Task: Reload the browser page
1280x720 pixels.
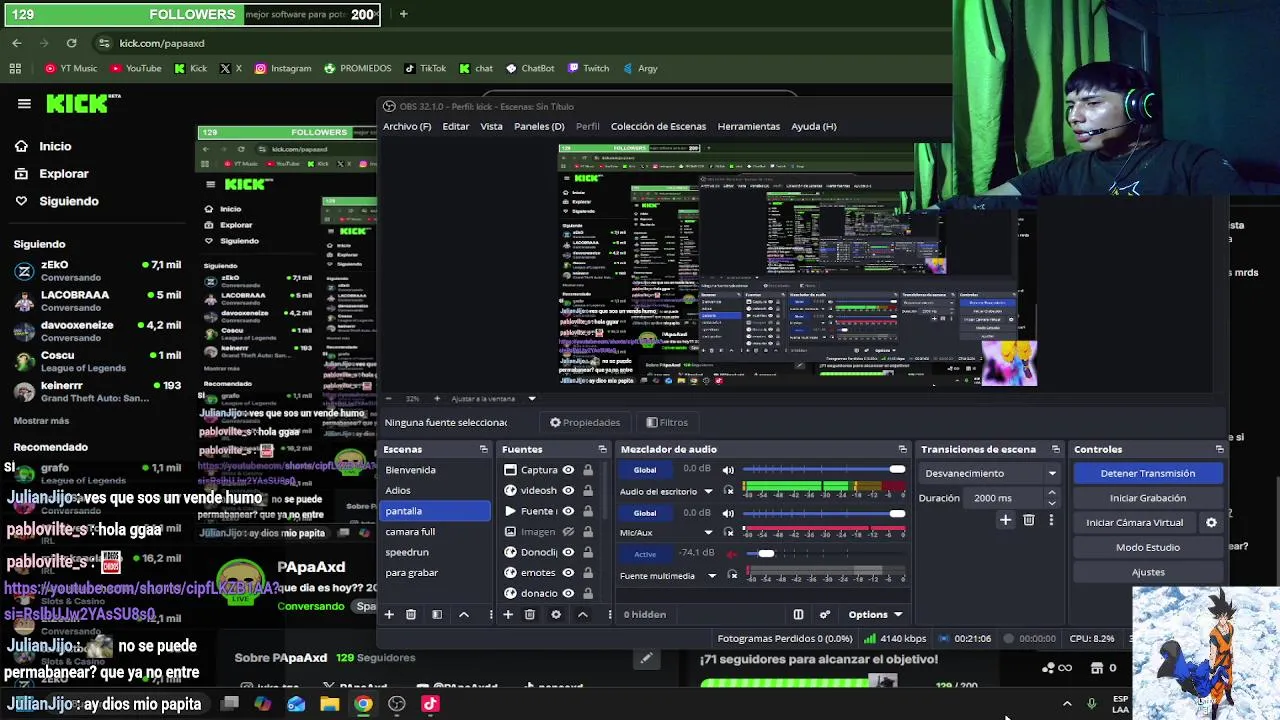Action: (71, 43)
